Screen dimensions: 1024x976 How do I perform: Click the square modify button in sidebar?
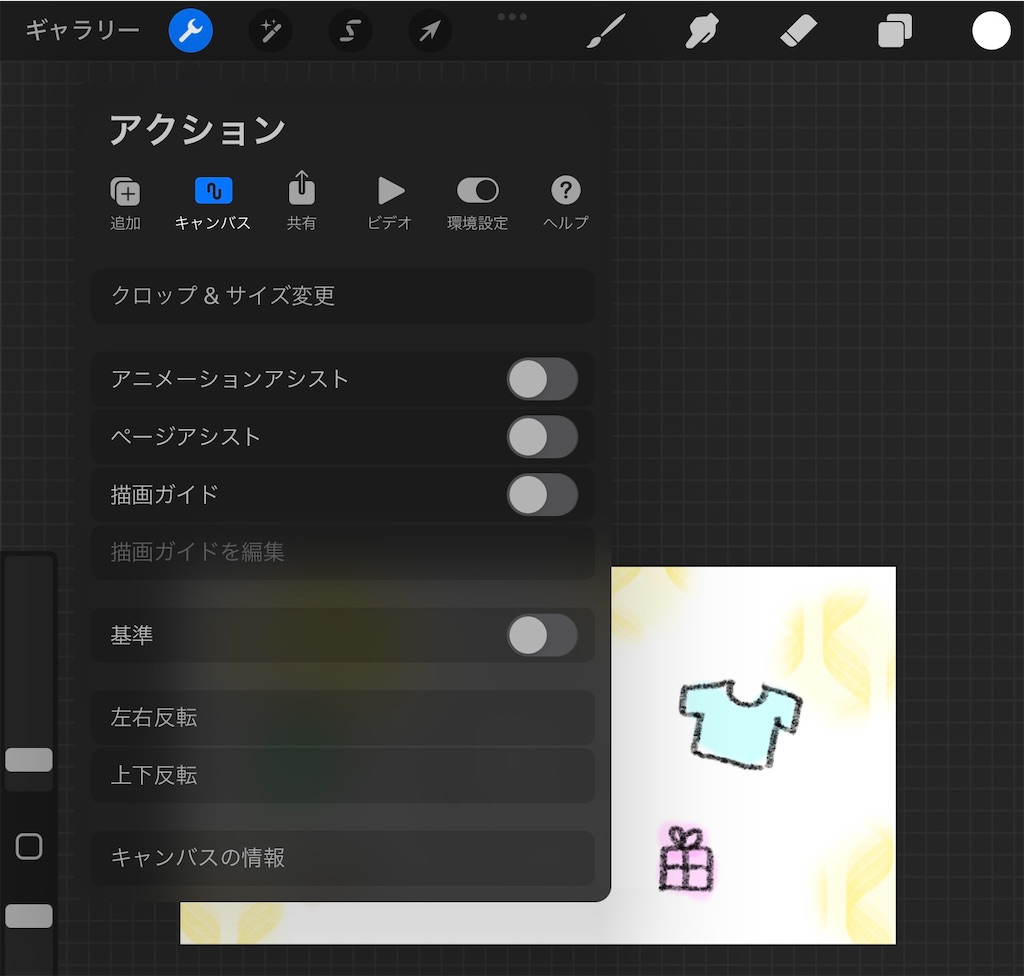pyautogui.click(x=29, y=846)
